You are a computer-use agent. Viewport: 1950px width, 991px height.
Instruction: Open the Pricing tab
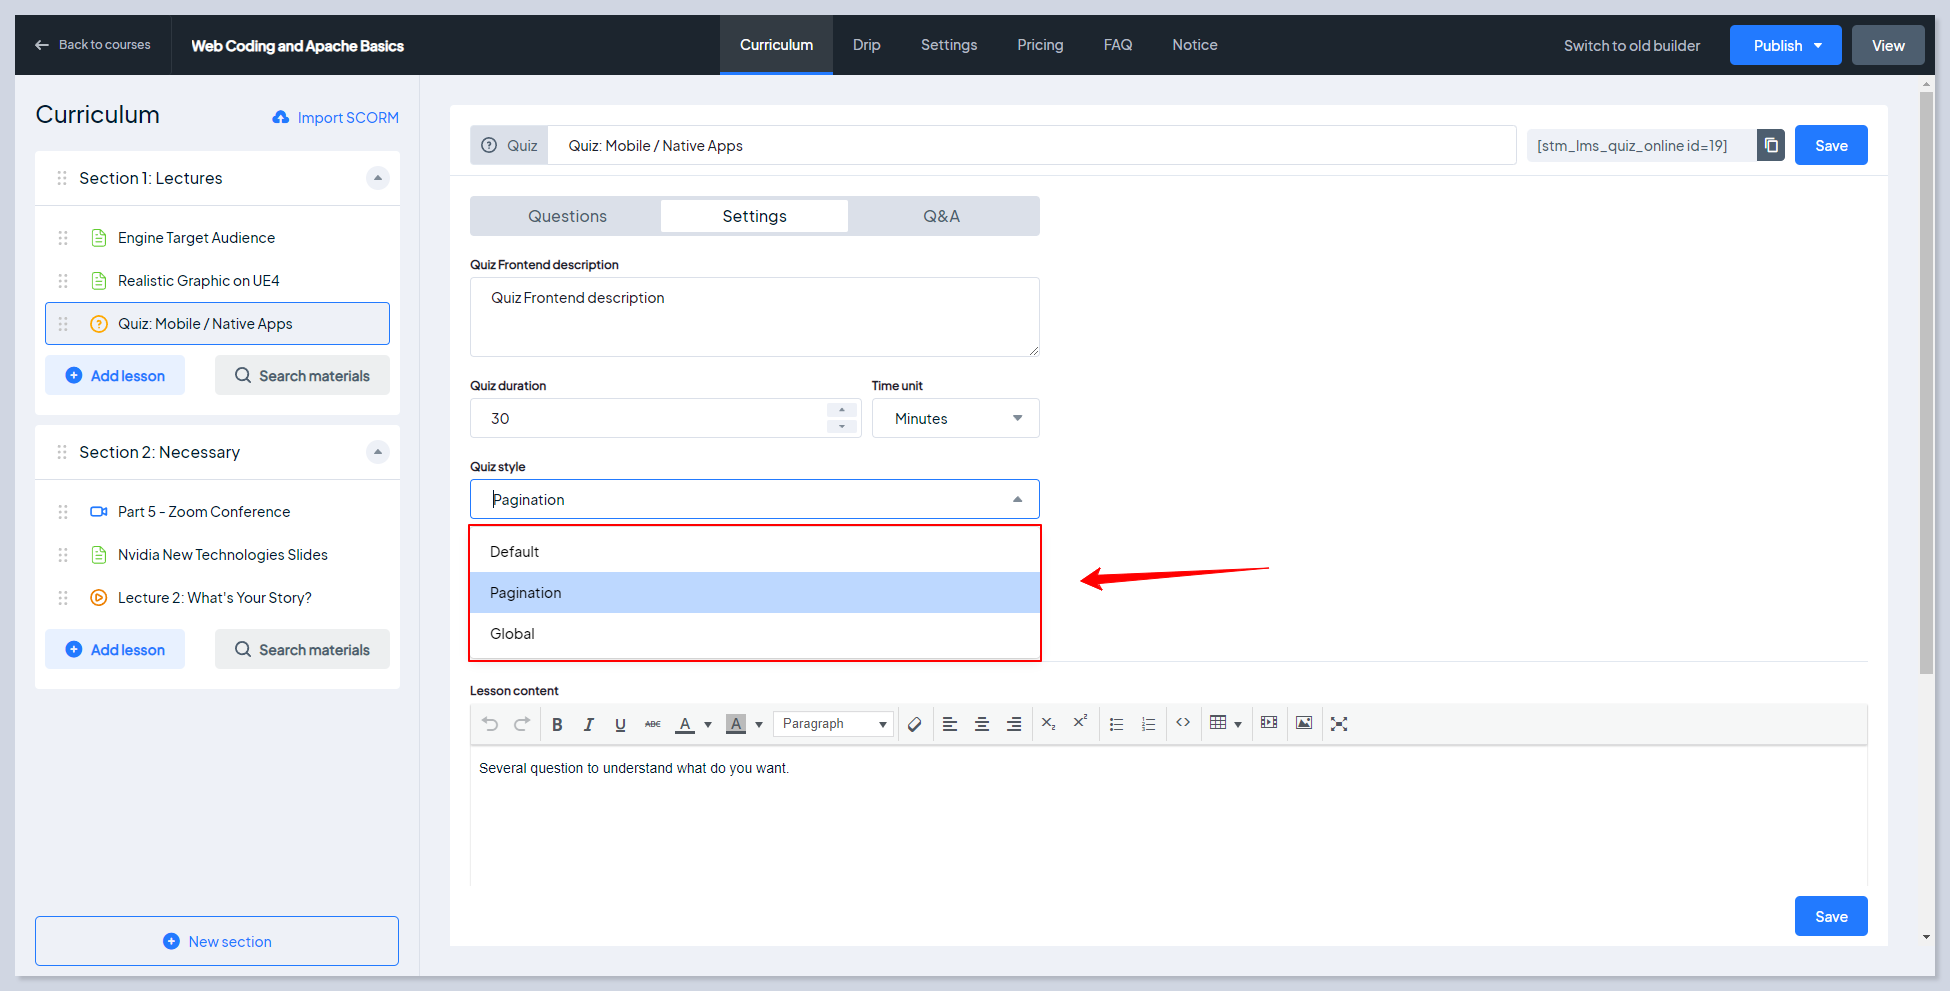[x=1040, y=45]
